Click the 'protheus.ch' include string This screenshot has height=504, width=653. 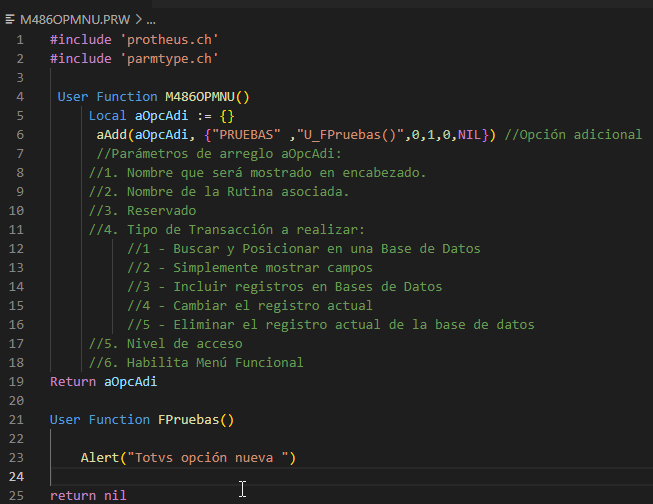click(x=169, y=40)
